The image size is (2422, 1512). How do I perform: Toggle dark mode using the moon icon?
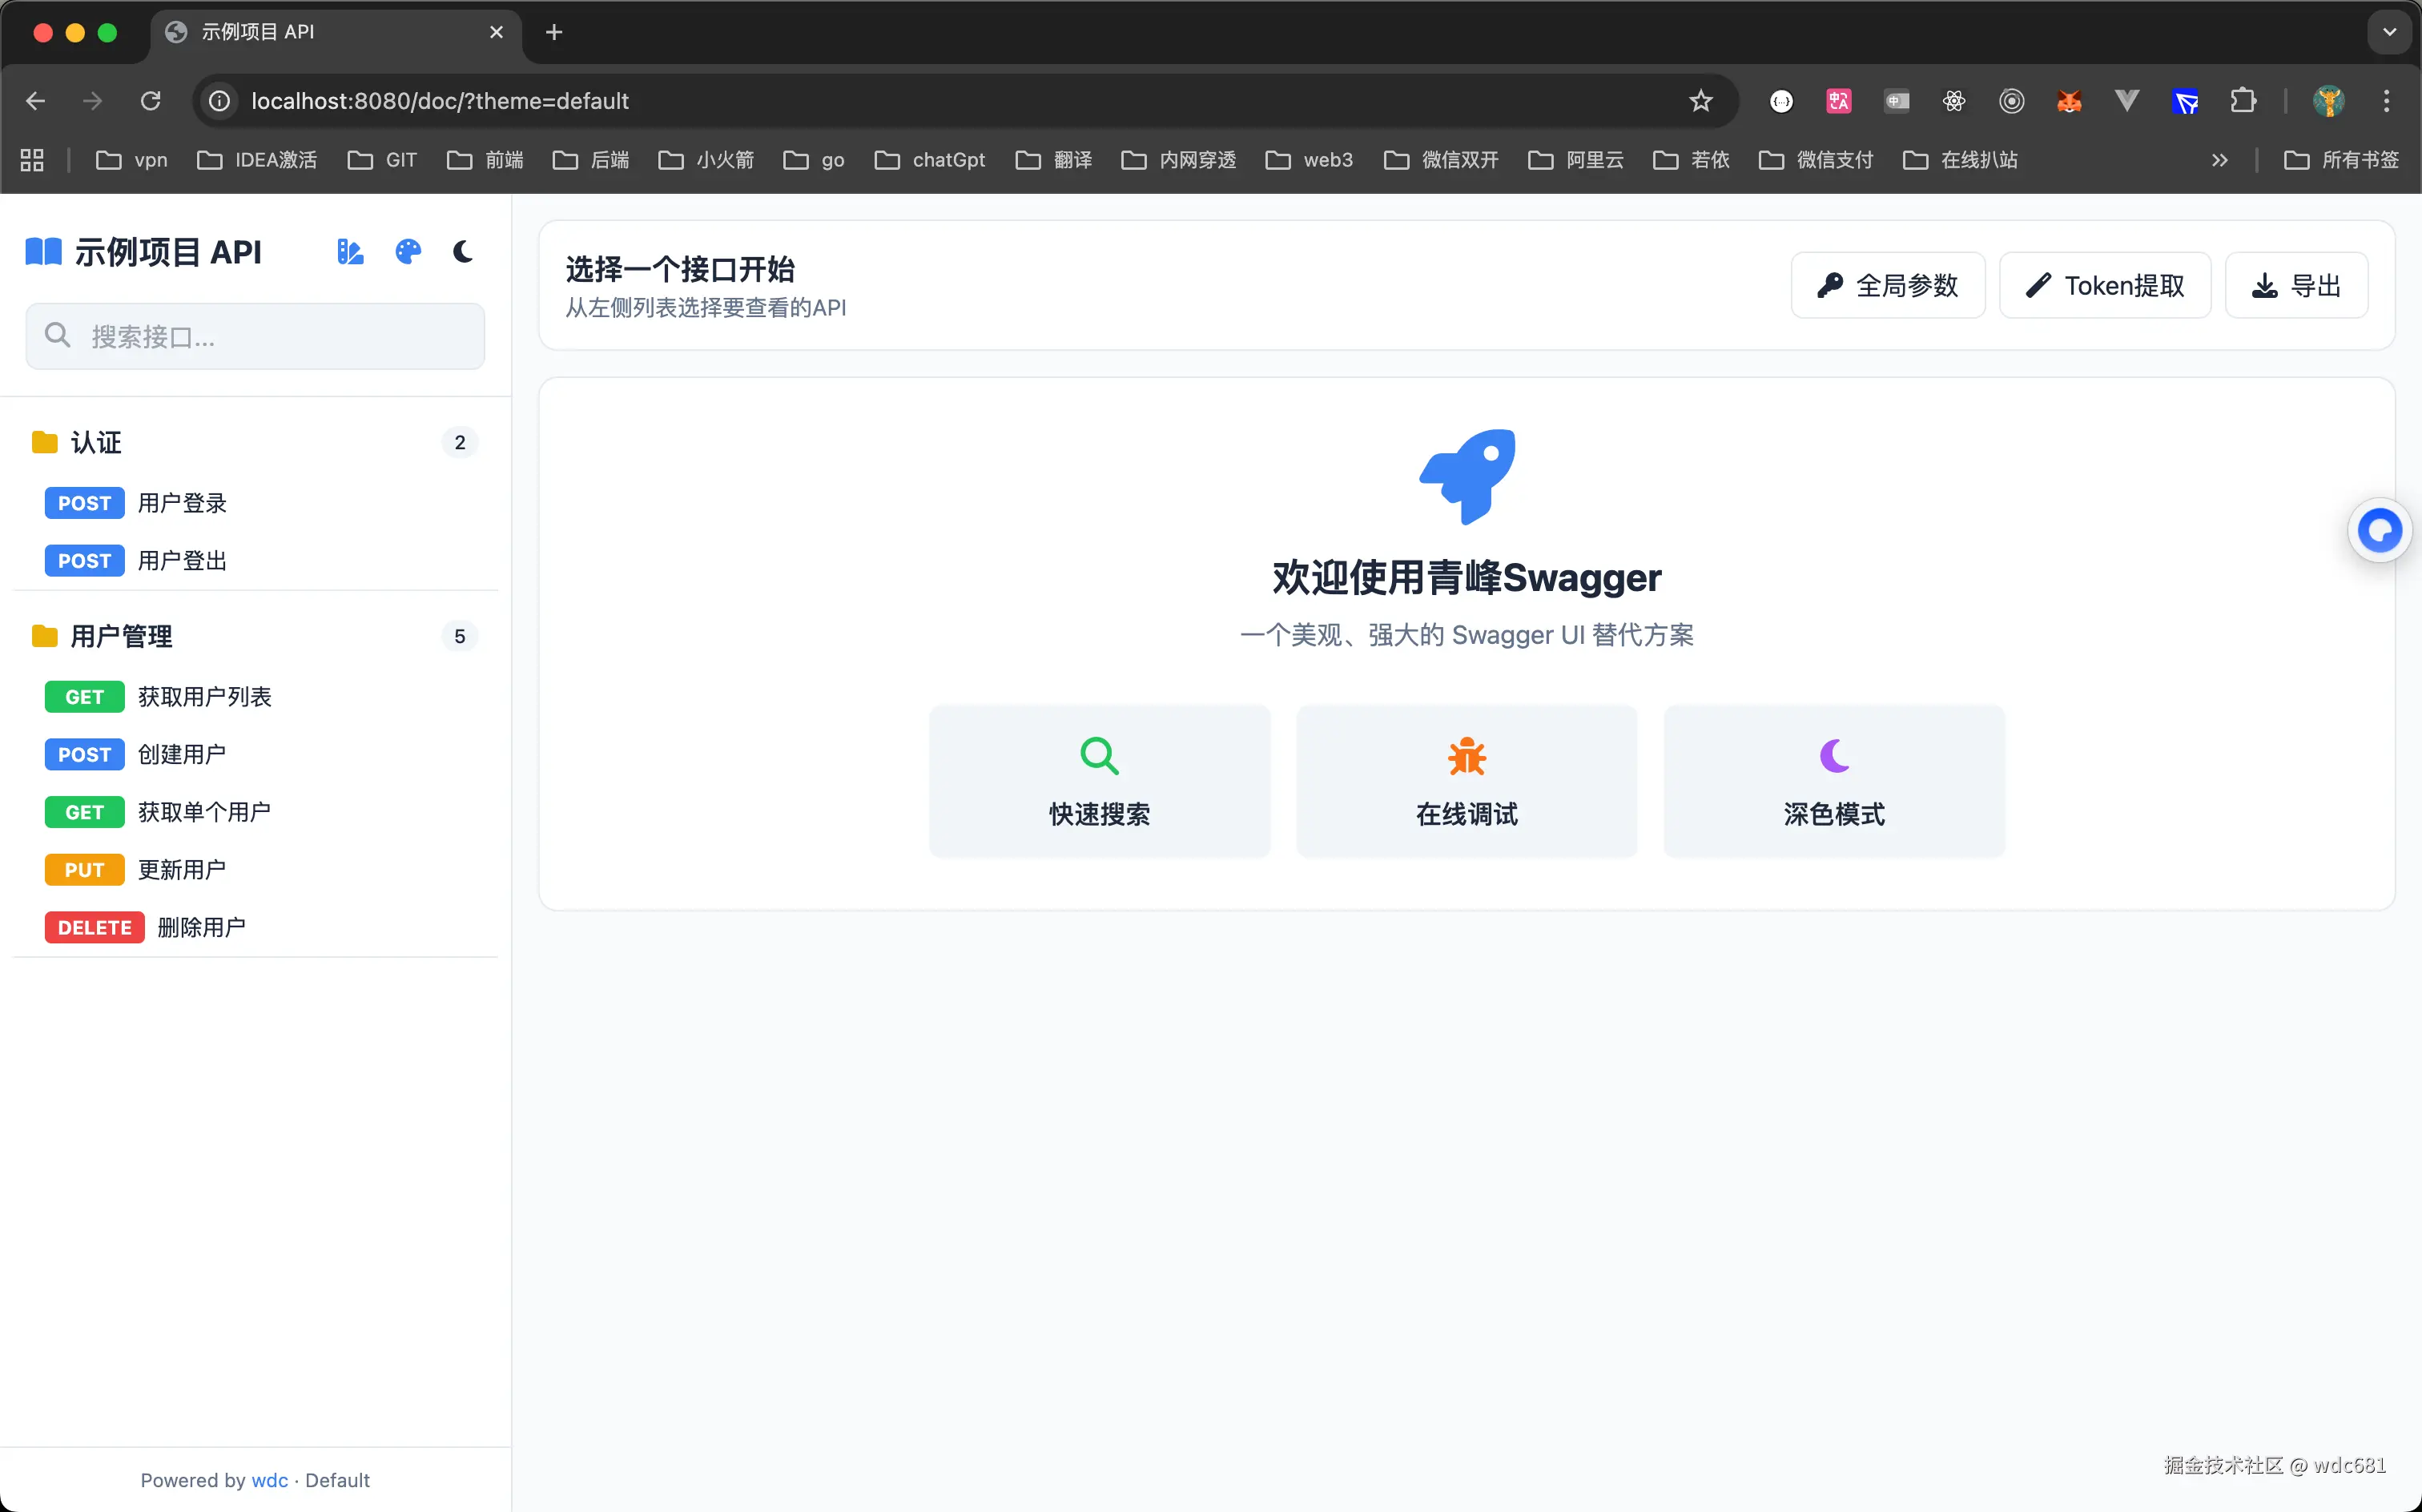pyautogui.click(x=461, y=252)
